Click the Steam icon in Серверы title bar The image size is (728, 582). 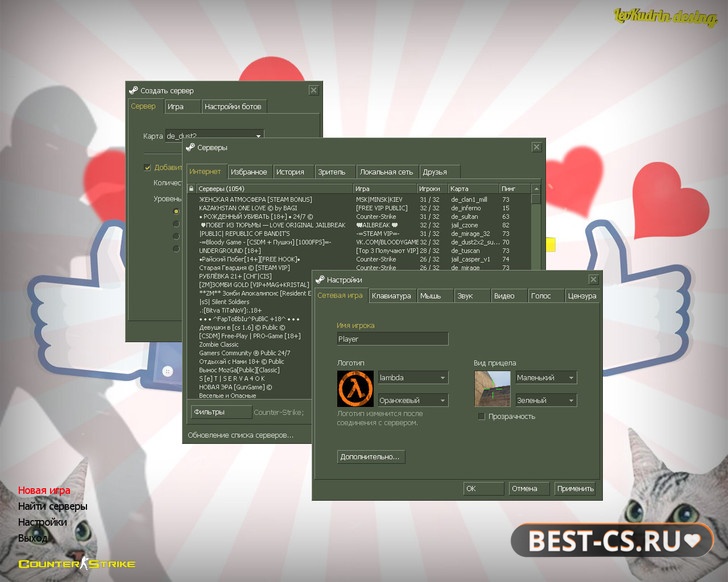point(190,148)
